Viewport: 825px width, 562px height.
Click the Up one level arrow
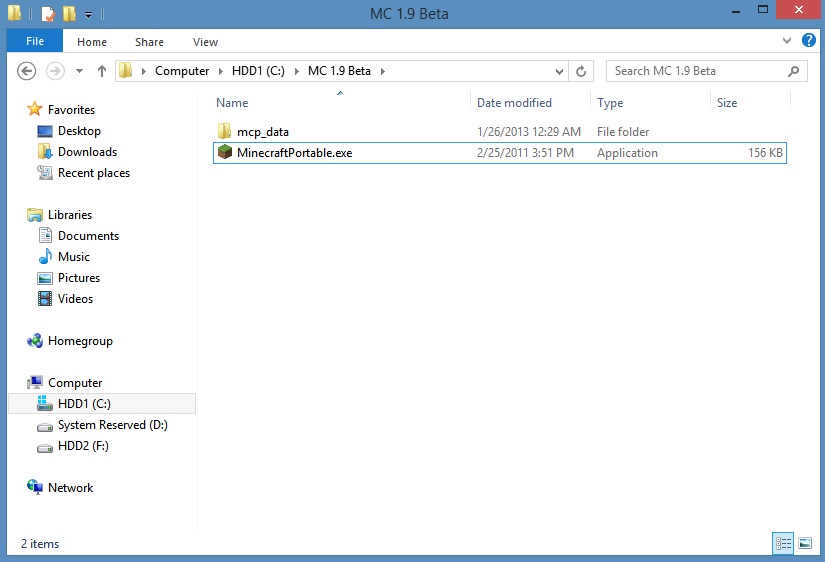pyautogui.click(x=102, y=71)
